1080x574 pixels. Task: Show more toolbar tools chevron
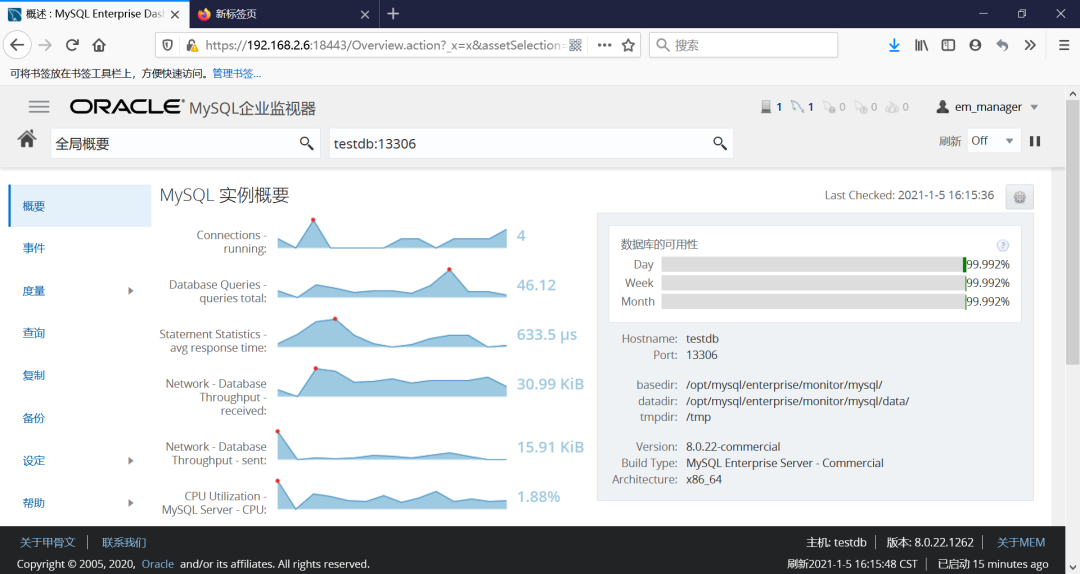pos(1030,45)
